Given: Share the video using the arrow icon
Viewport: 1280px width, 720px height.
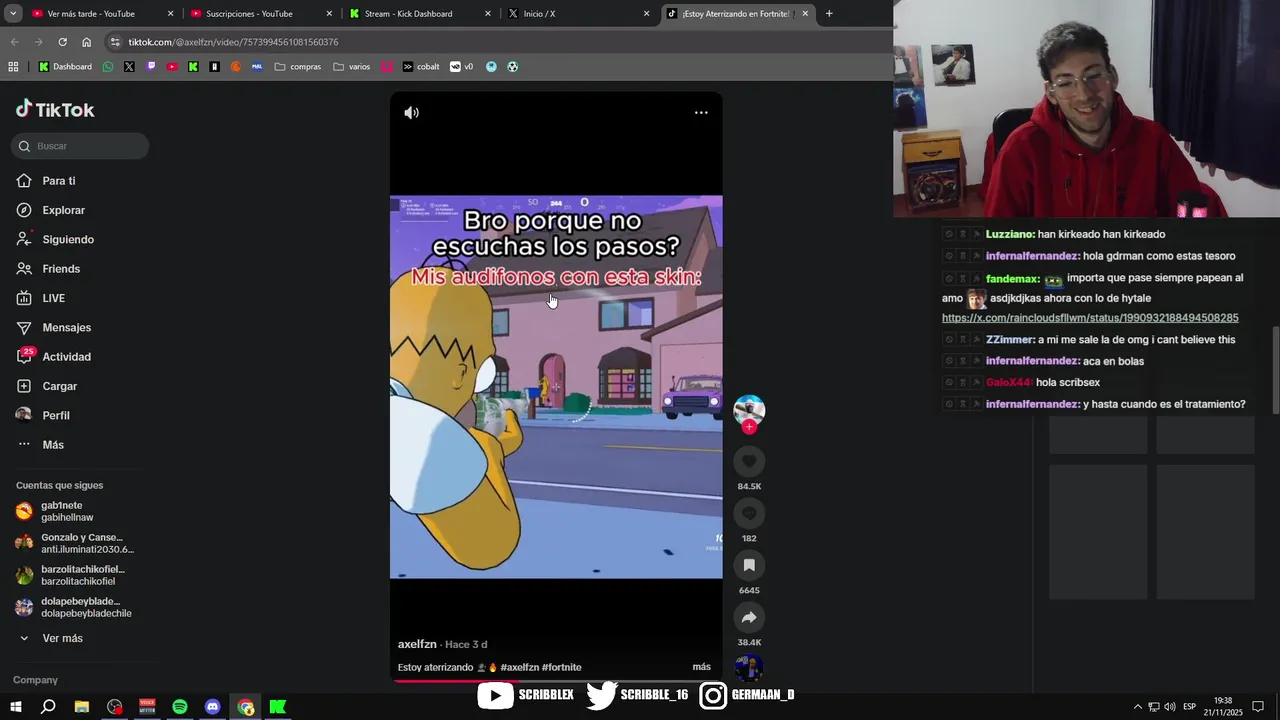Looking at the screenshot, I should click(x=749, y=617).
